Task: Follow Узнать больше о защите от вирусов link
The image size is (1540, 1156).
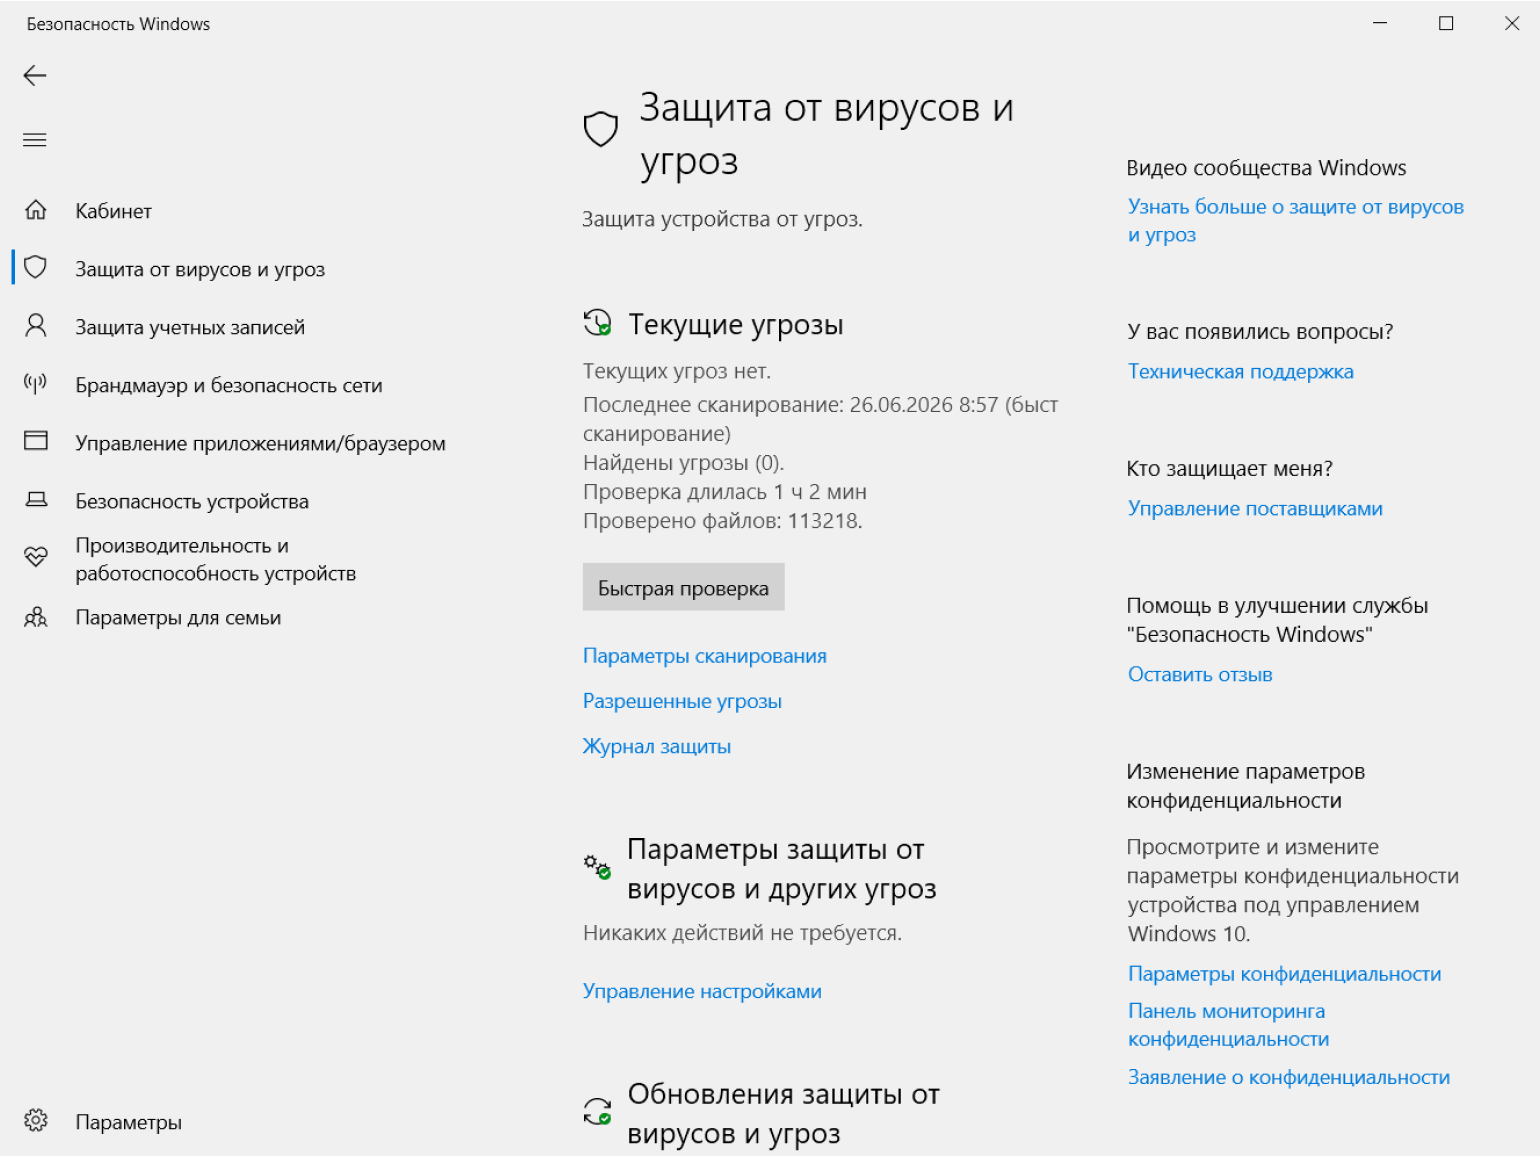Action: pos(1296,220)
